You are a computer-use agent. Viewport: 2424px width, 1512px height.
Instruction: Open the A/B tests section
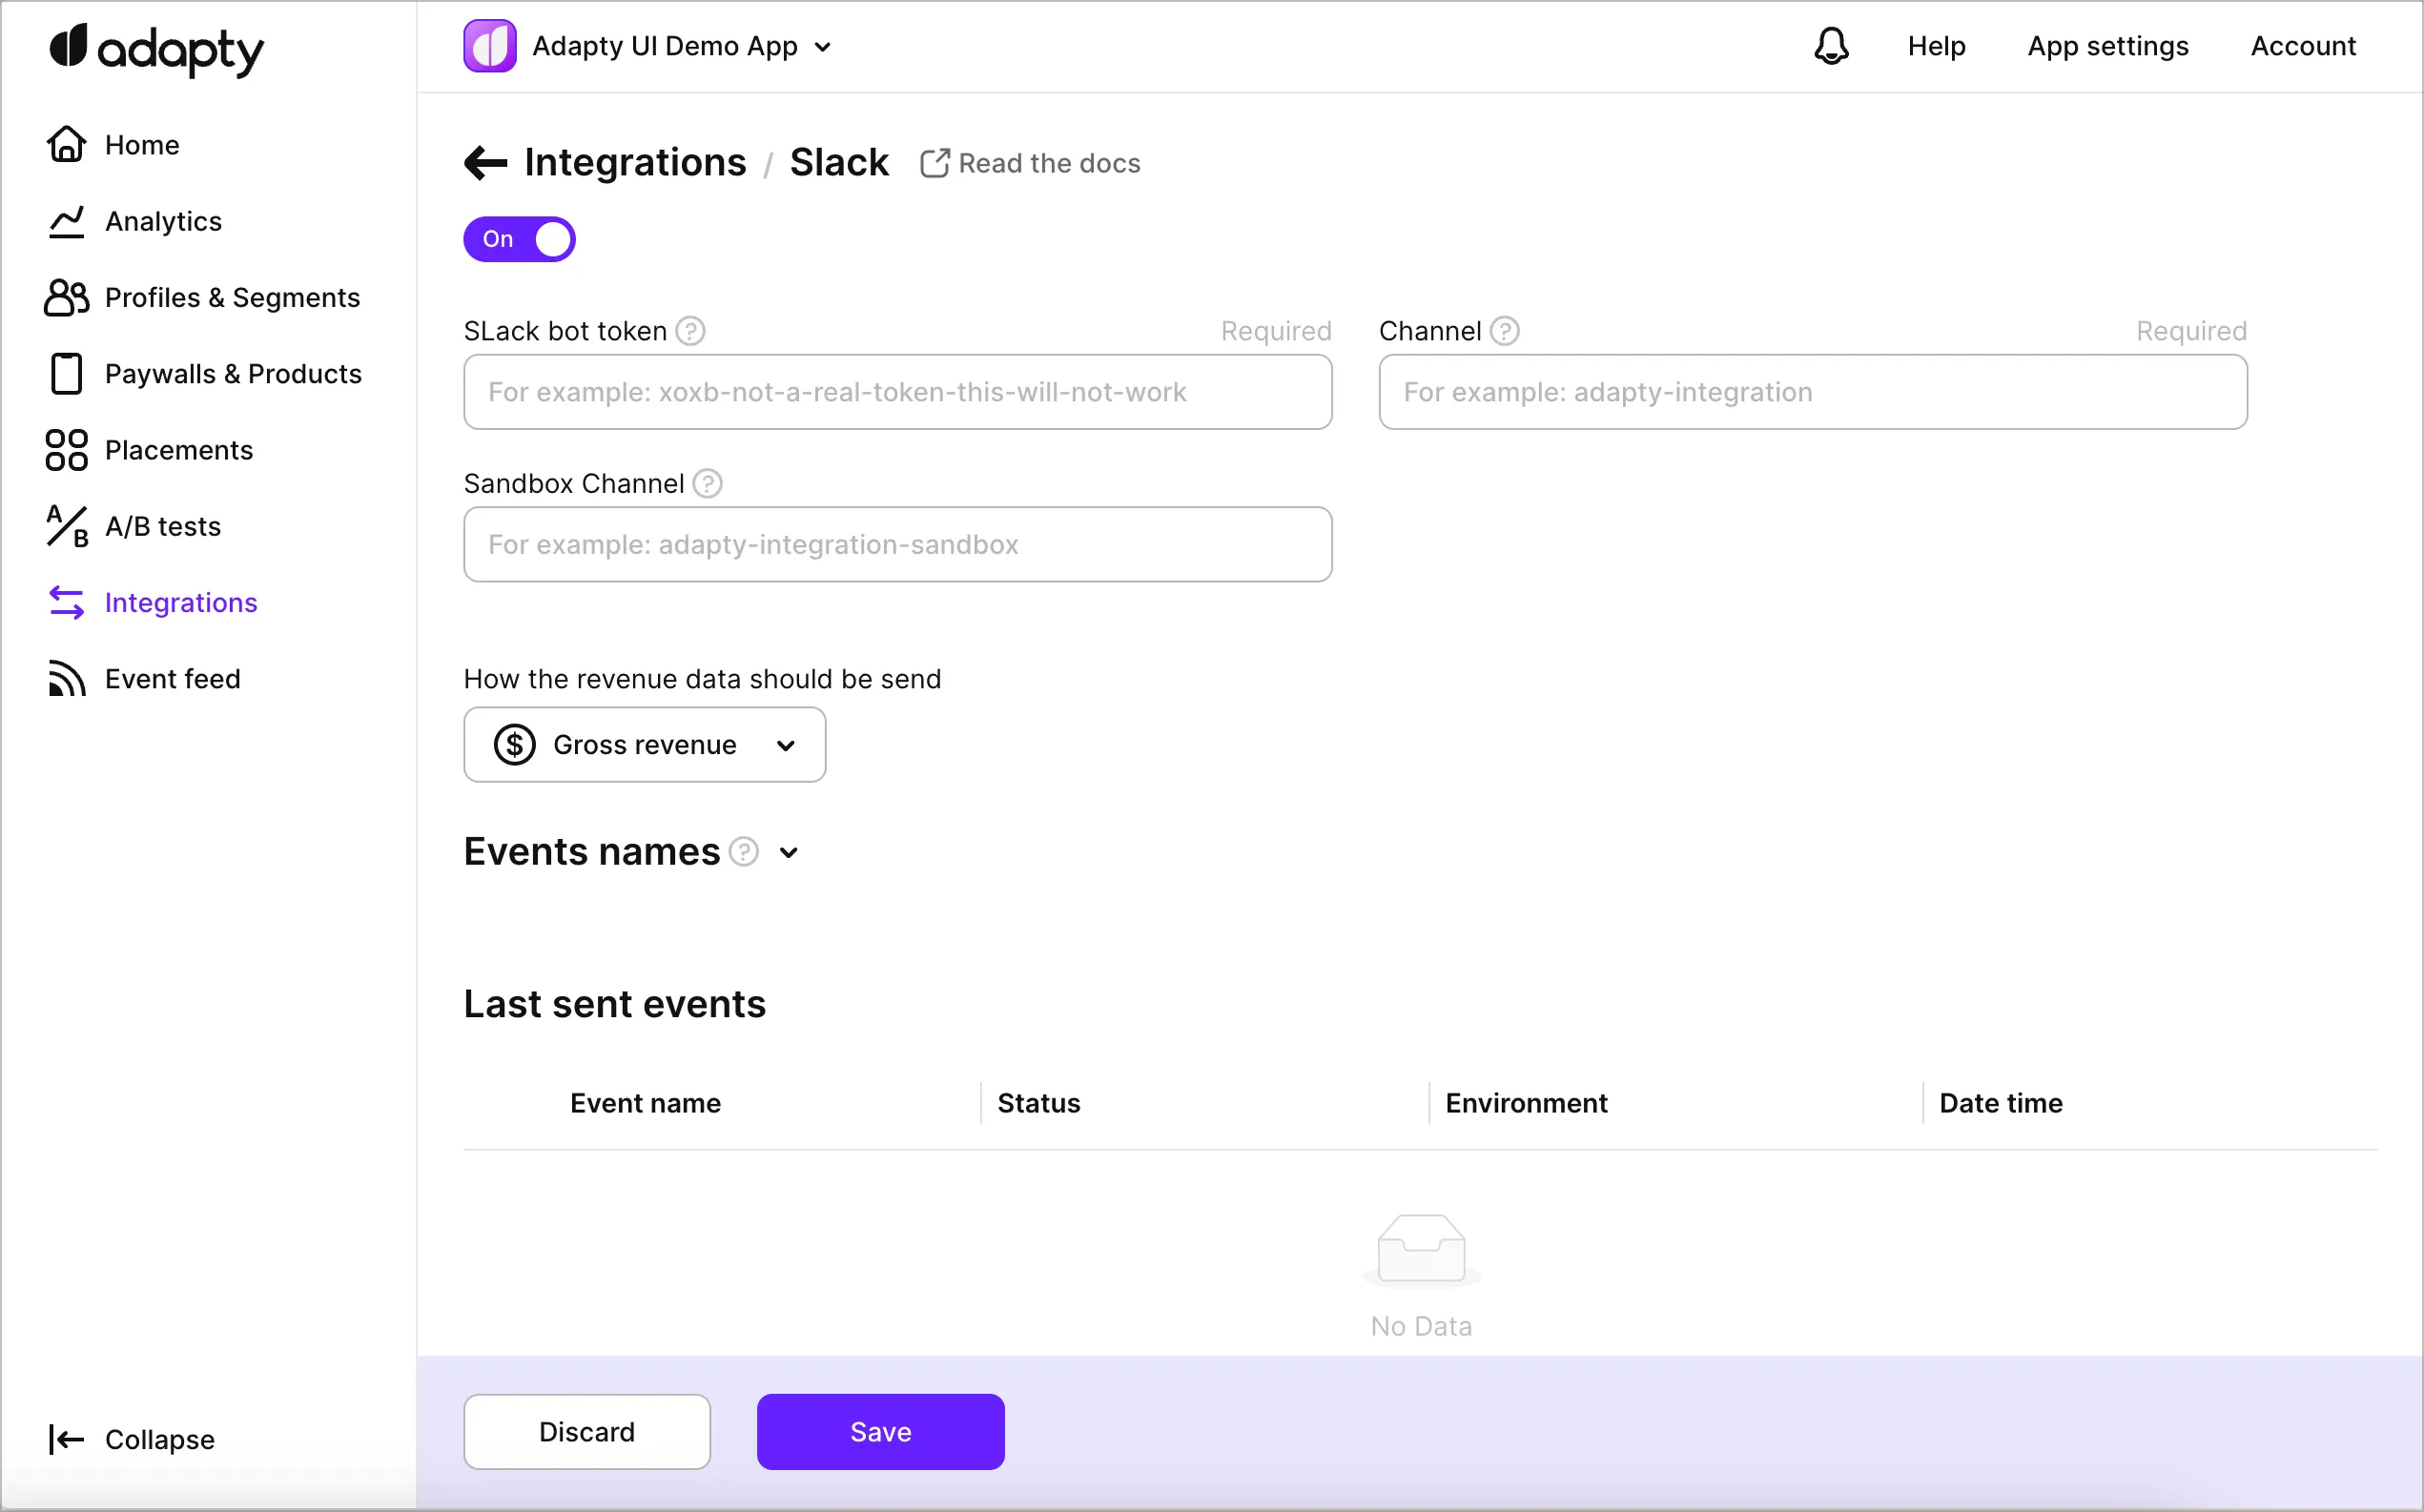pos(162,526)
